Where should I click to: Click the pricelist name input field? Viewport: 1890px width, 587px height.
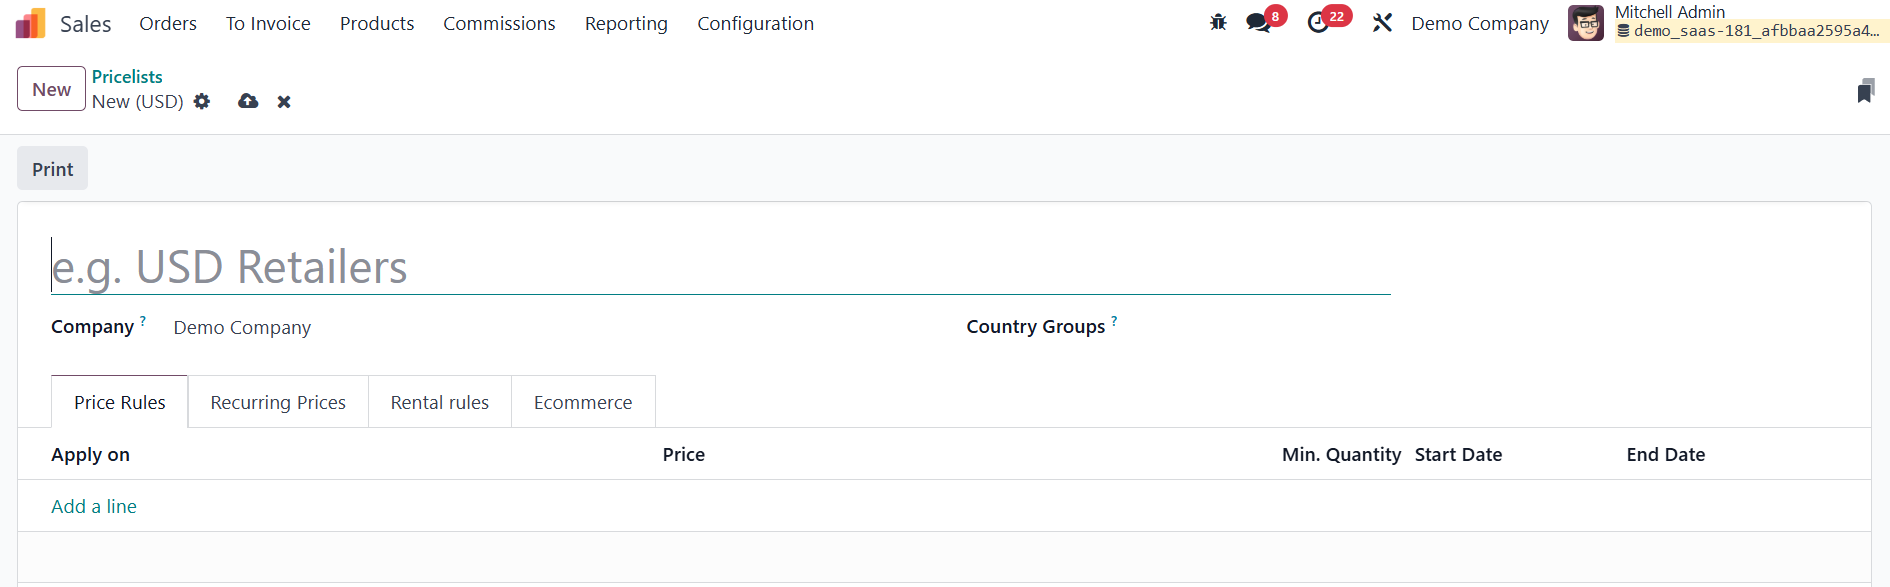point(720,267)
